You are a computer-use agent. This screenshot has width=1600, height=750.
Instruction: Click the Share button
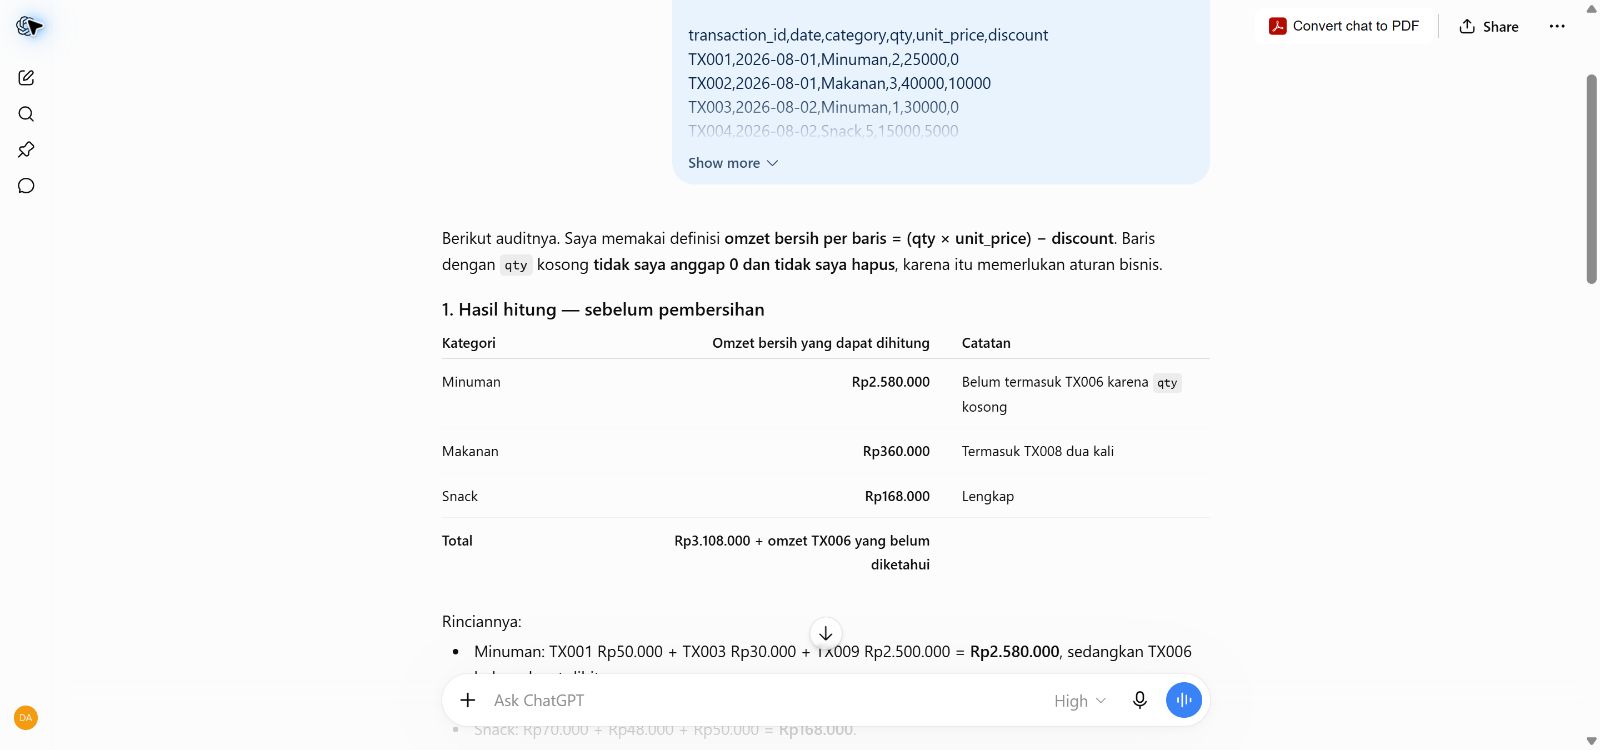[1489, 27]
